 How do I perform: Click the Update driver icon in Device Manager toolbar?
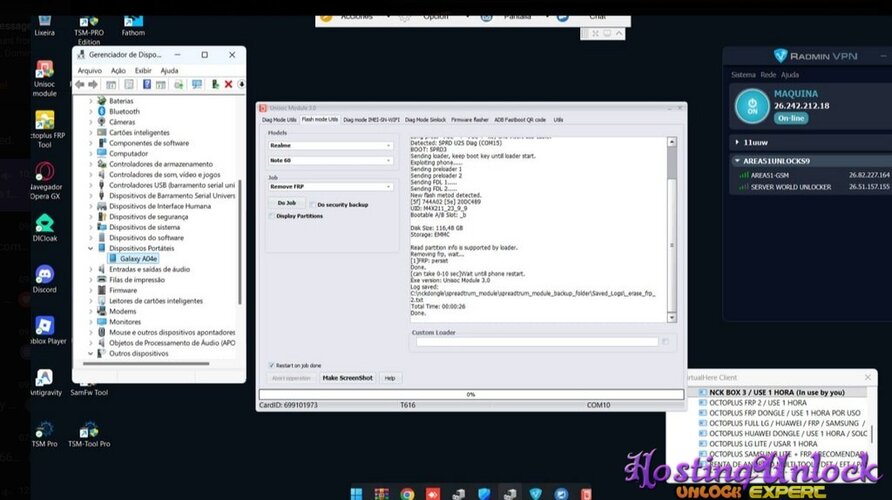click(179, 85)
